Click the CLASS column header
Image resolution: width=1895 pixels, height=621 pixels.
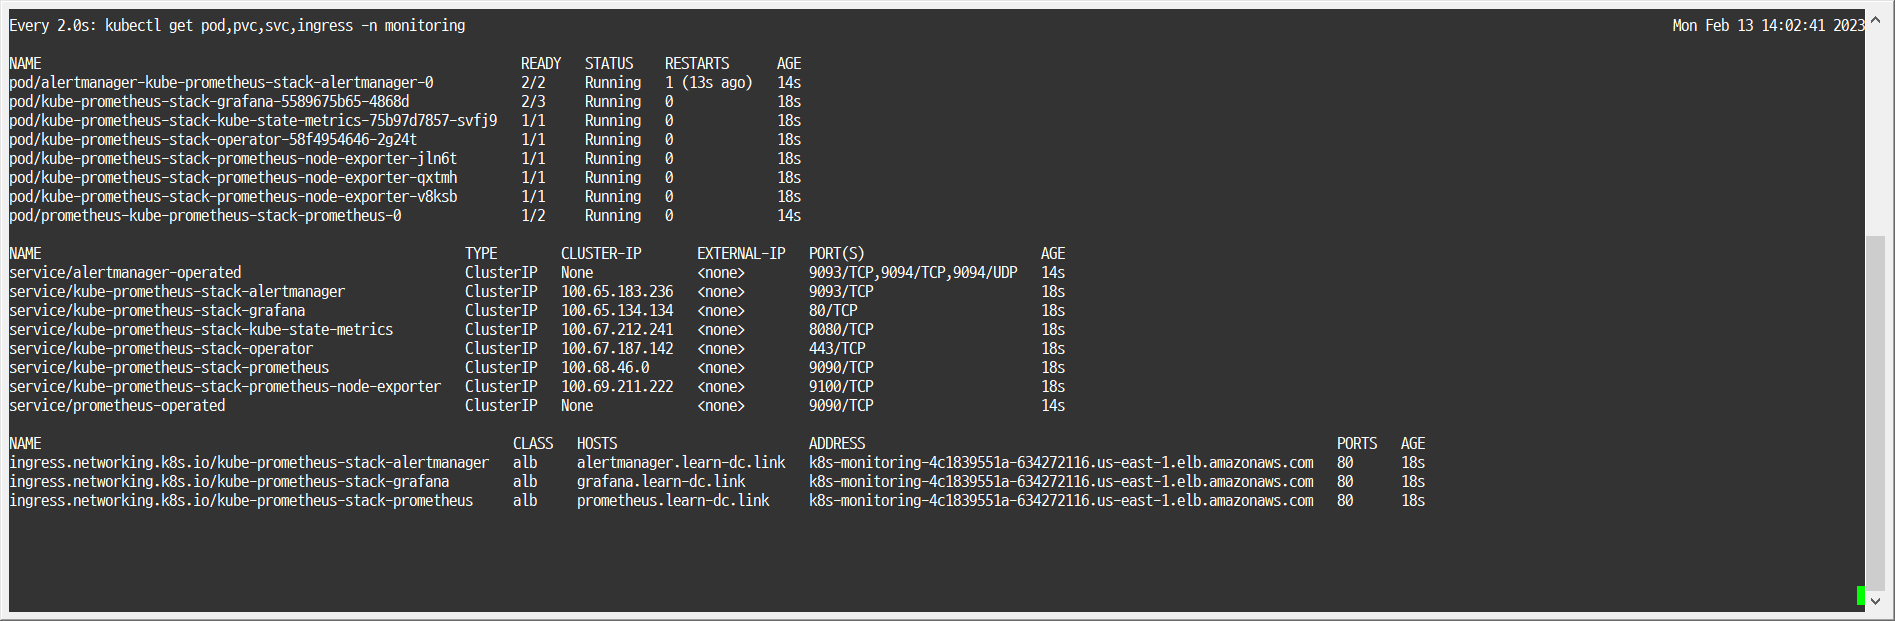[x=533, y=444]
